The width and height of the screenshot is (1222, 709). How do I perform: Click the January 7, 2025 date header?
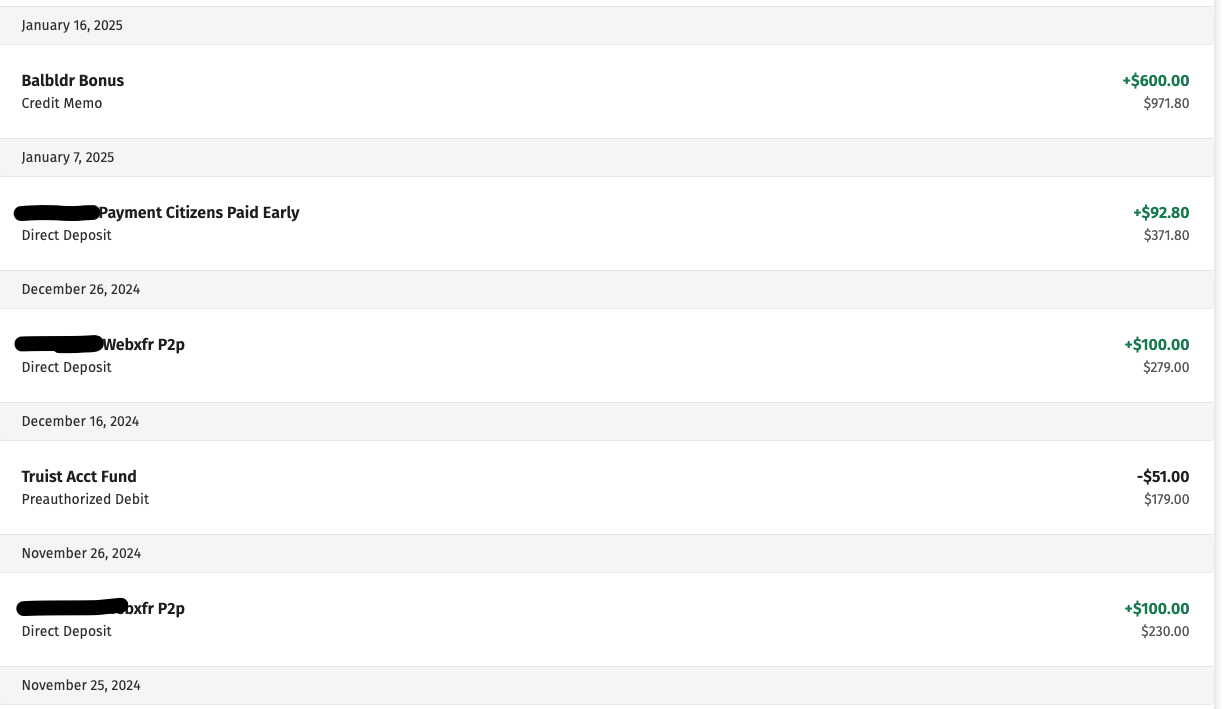pyautogui.click(x=68, y=158)
